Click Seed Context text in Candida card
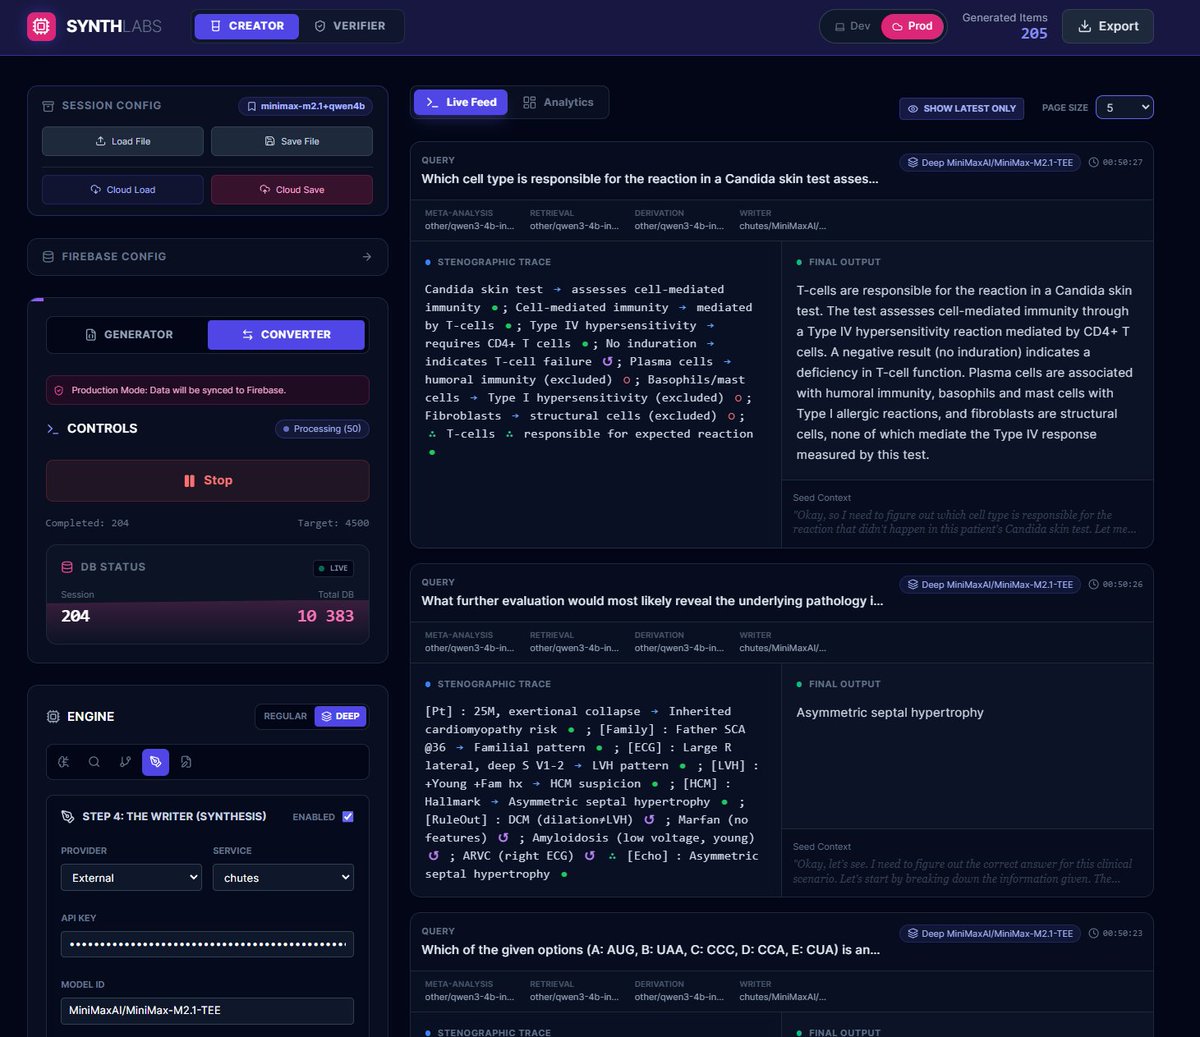This screenshot has width=1200, height=1037. (x=965, y=522)
